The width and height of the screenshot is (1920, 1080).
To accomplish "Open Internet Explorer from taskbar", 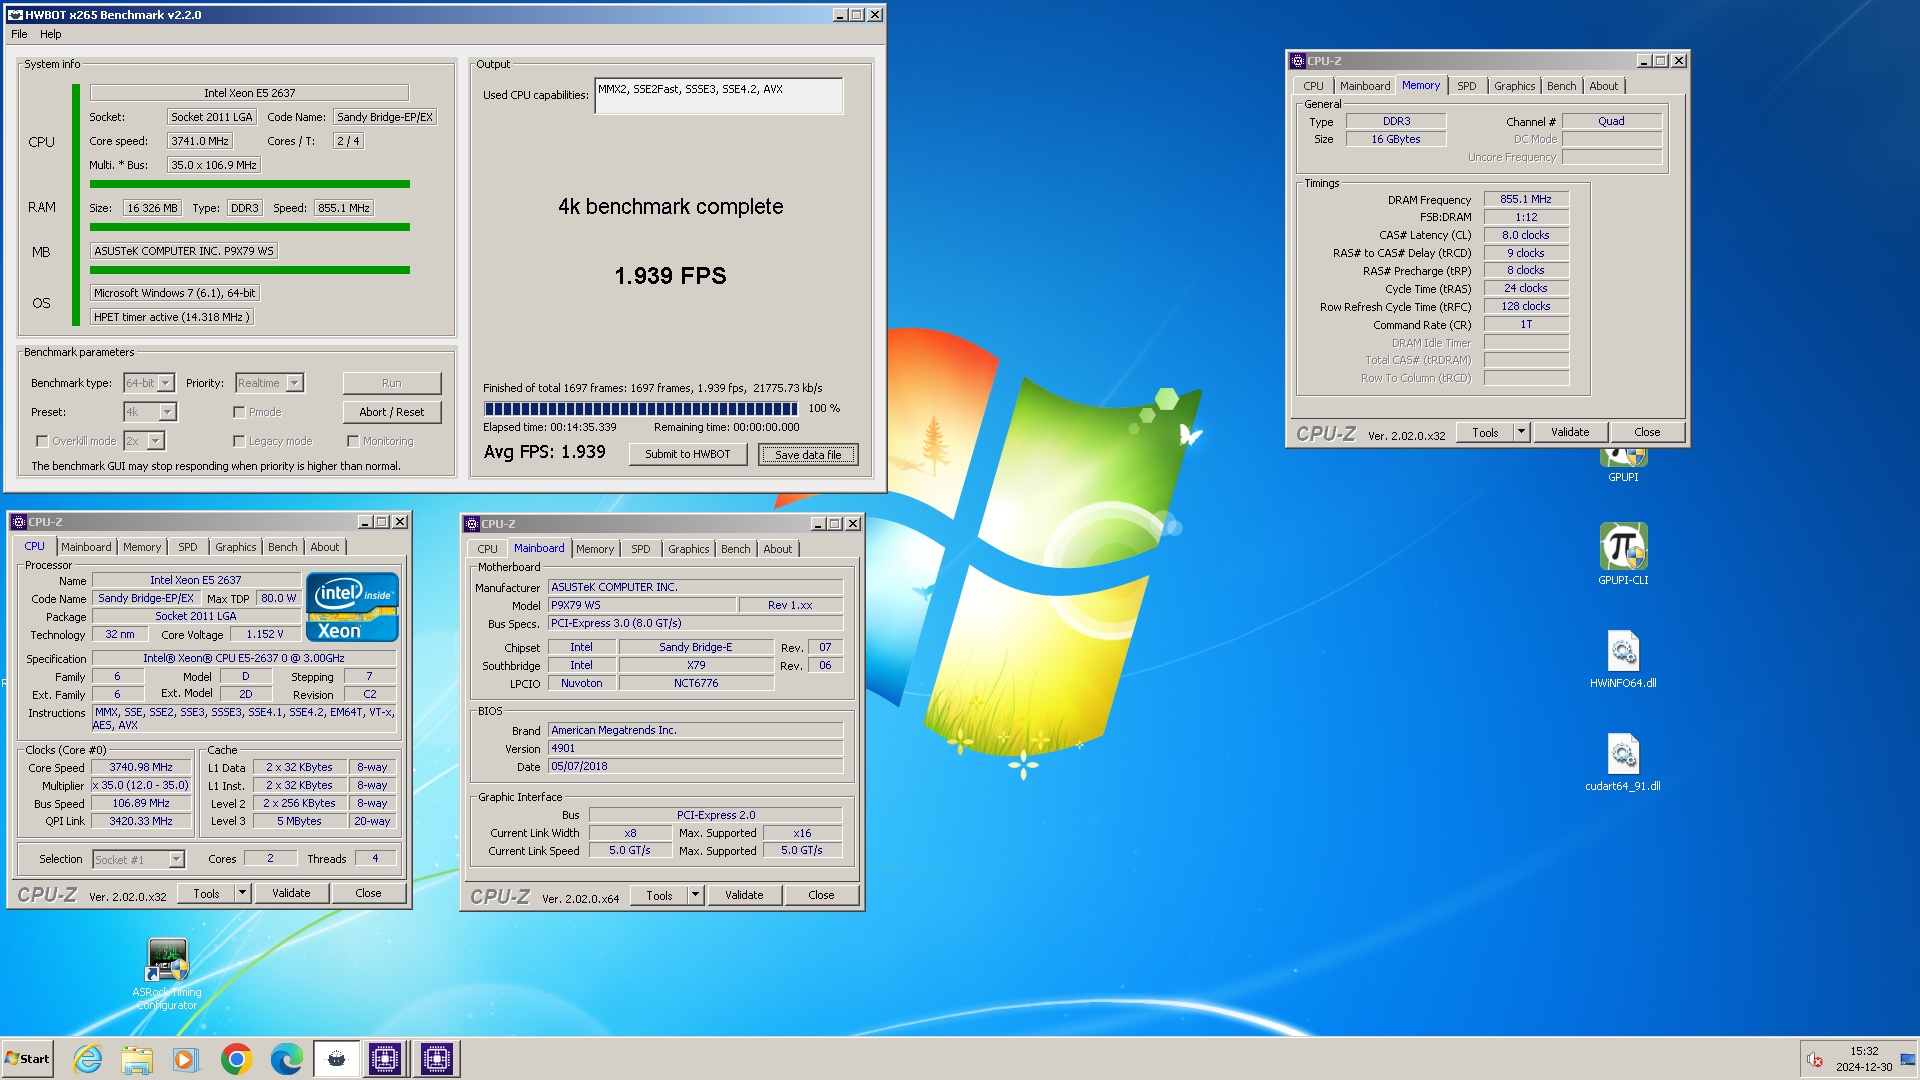I will pyautogui.click(x=88, y=1059).
